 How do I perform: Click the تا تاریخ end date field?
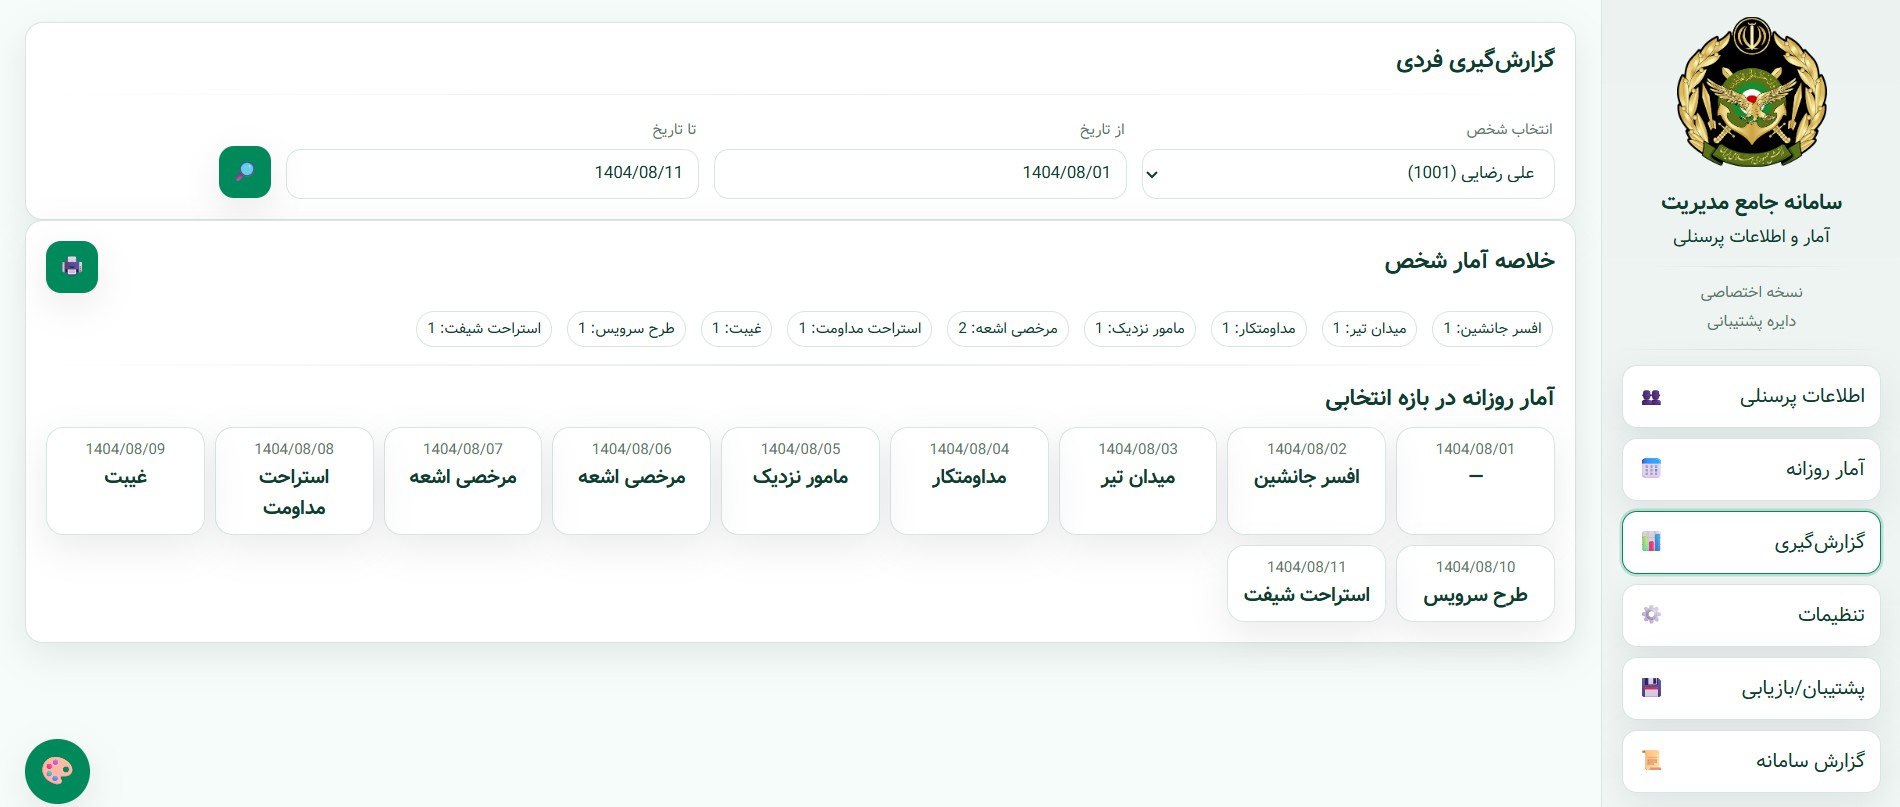(x=492, y=174)
